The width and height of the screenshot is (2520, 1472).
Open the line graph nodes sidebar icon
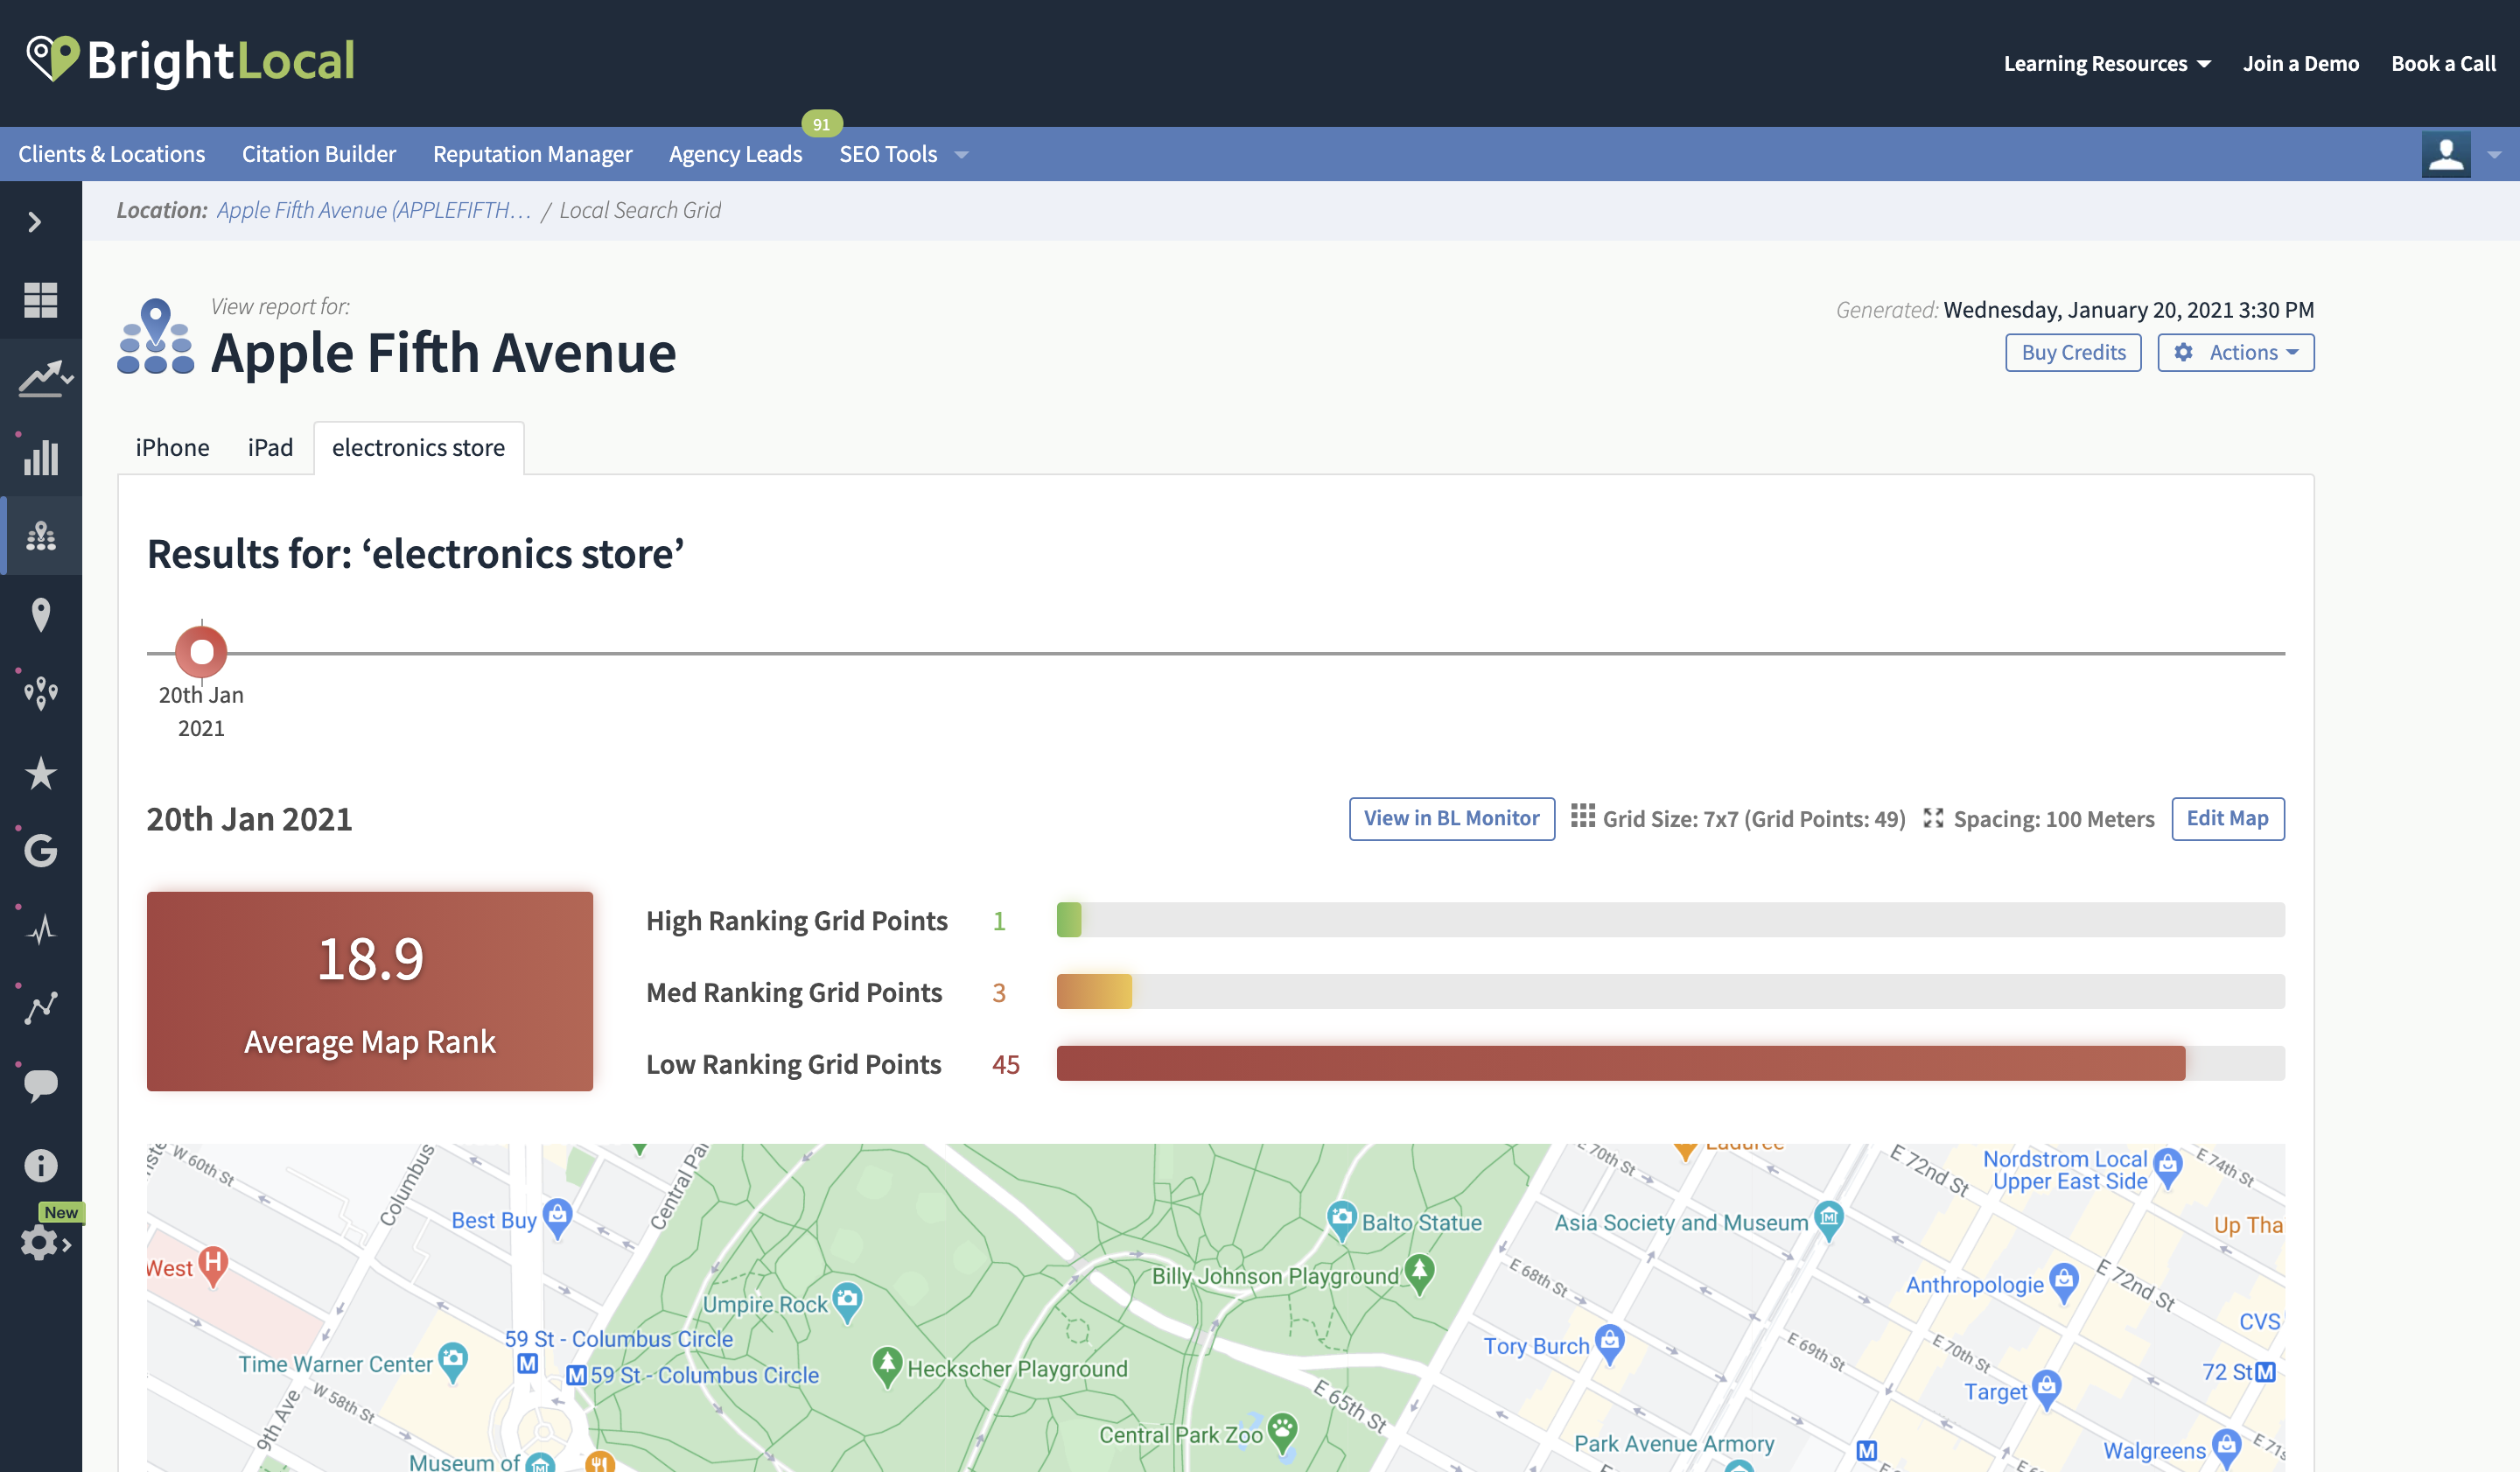tap(41, 1008)
